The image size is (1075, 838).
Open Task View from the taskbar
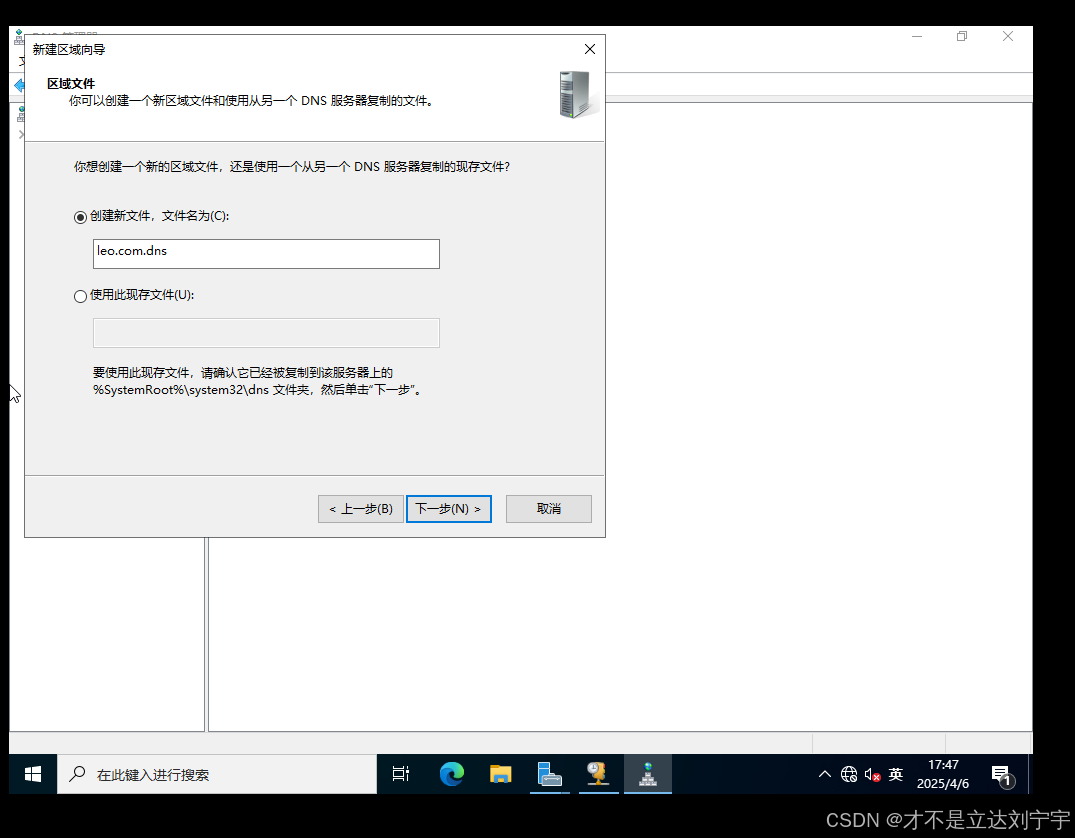(400, 774)
